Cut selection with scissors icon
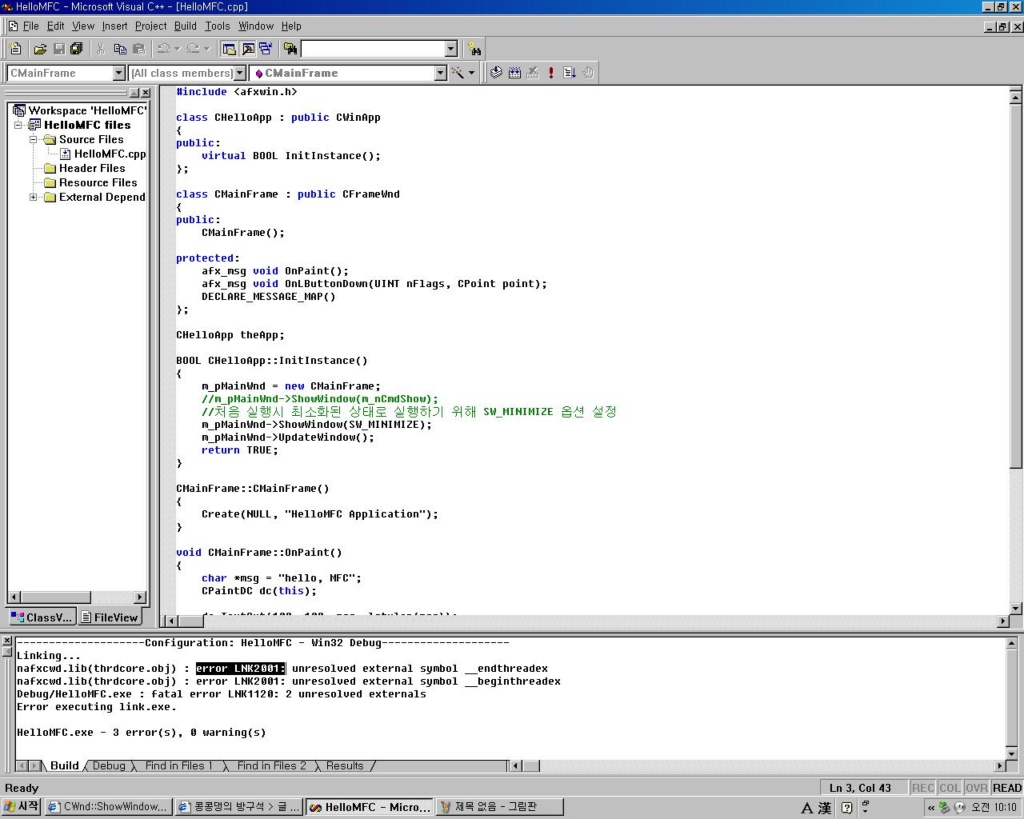The width and height of the screenshot is (1024, 819). [x=101, y=49]
